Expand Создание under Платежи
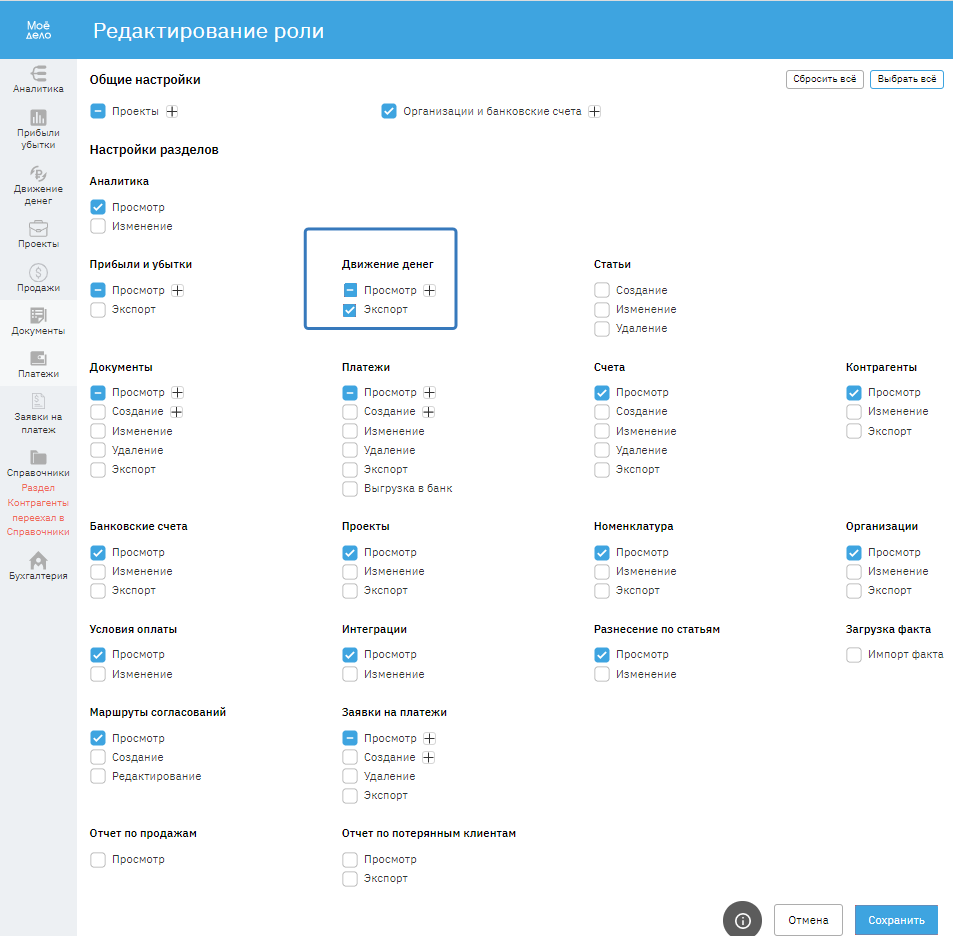 coord(428,412)
